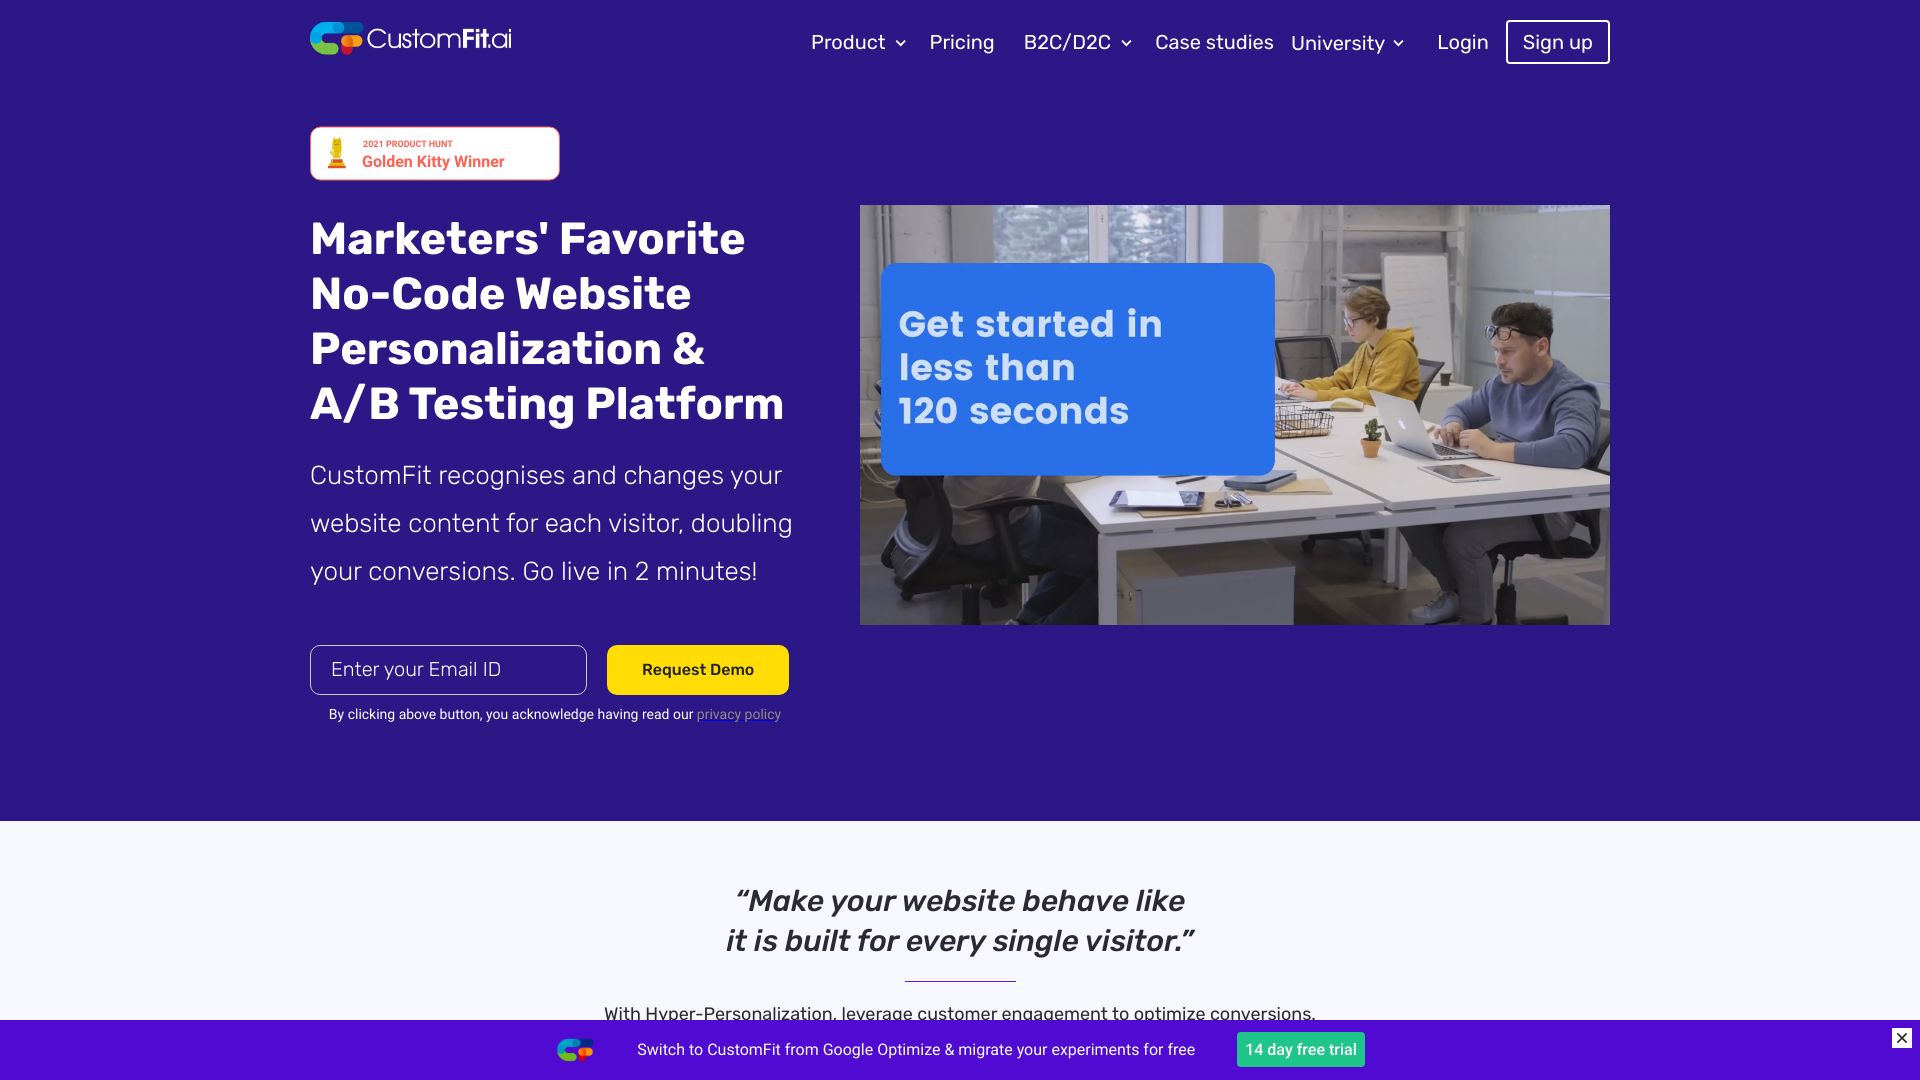Click the colorful CustomFit icon in footer bar

click(x=575, y=1050)
